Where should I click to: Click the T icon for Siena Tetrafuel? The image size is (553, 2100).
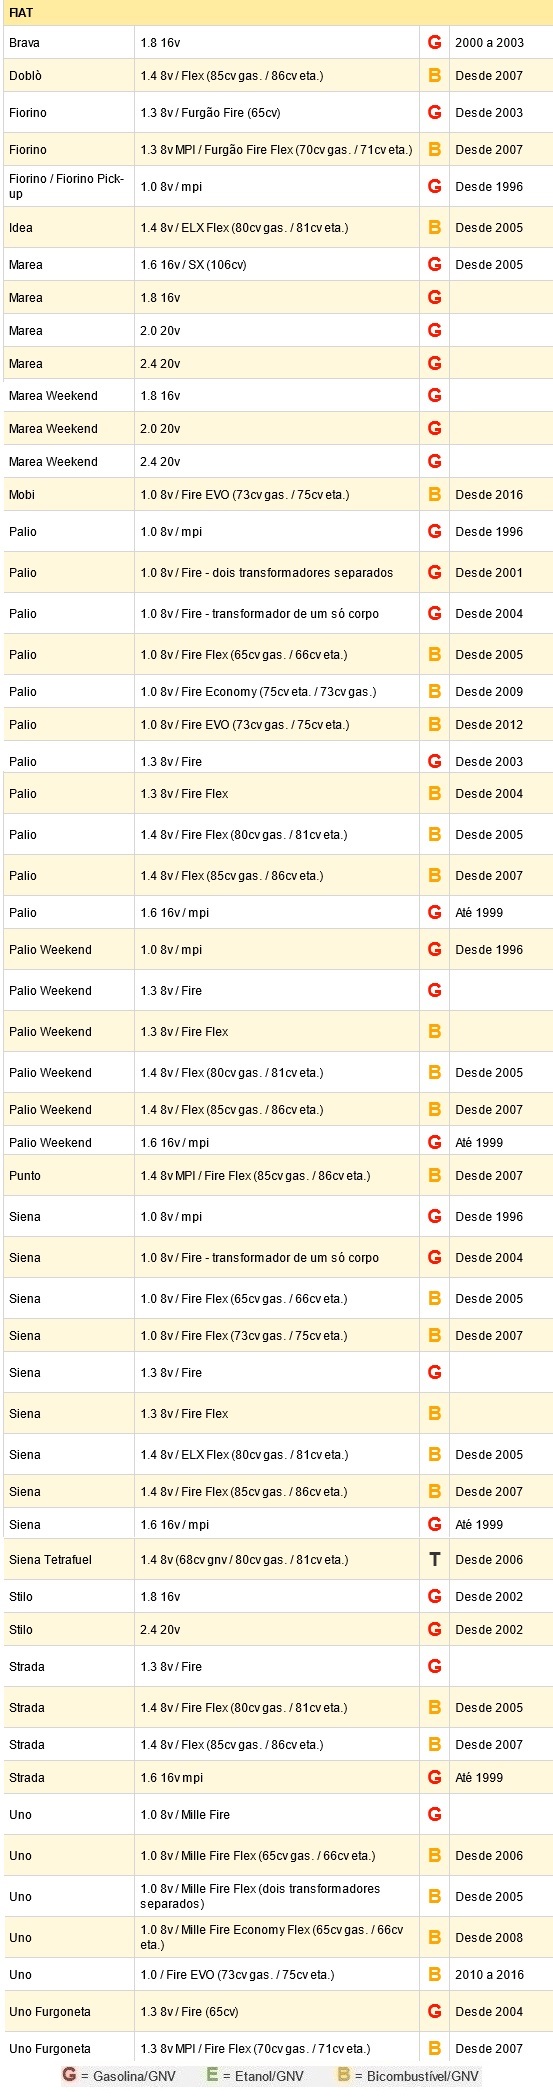click(434, 1559)
